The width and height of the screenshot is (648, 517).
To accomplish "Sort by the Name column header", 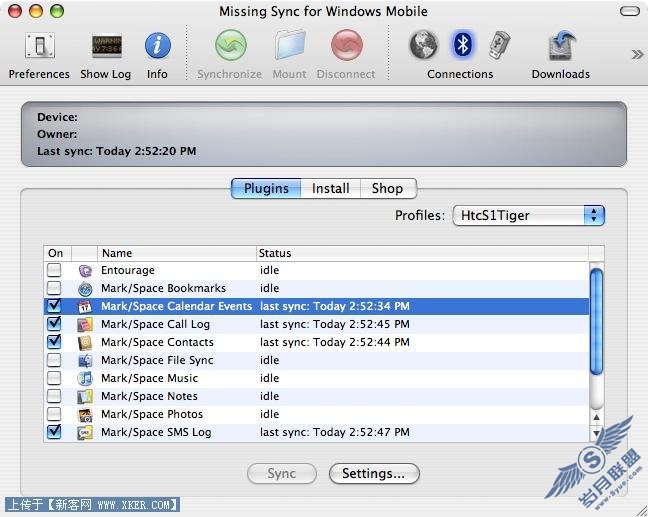I will pos(177,253).
